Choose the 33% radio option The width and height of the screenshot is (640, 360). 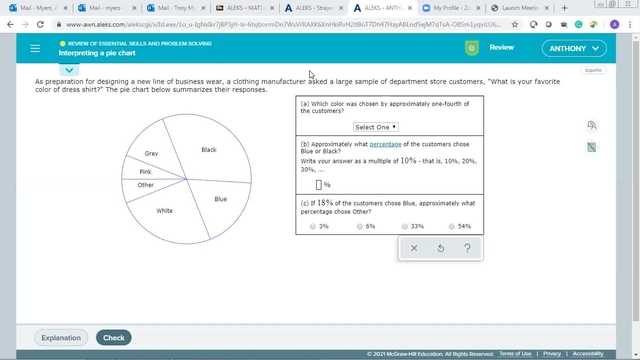point(404,226)
